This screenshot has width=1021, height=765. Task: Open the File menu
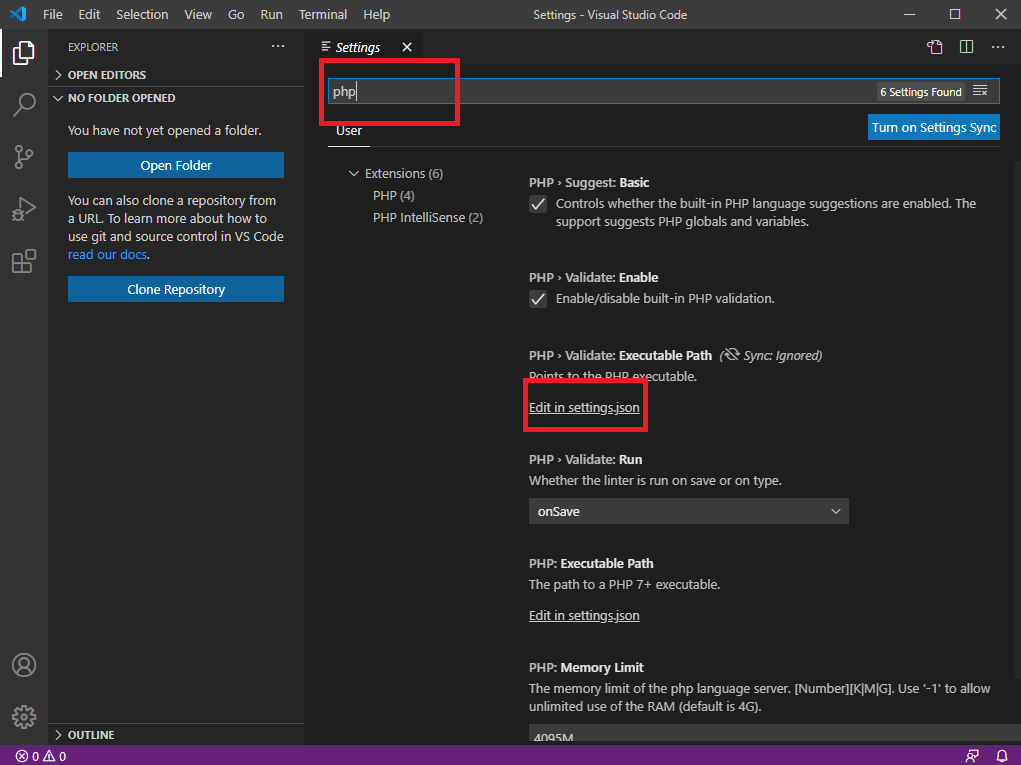(x=53, y=14)
